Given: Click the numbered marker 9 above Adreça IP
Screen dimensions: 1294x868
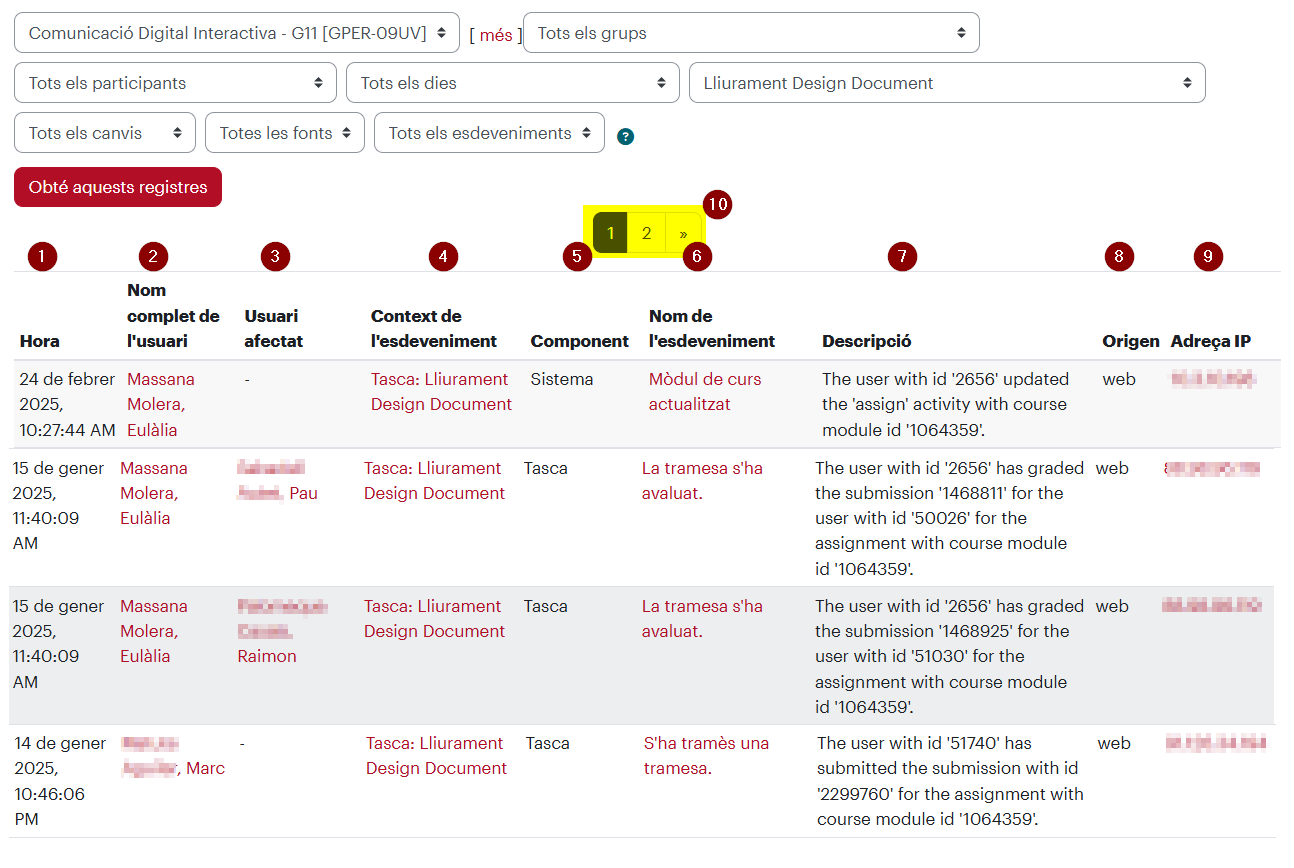Looking at the screenshot, I should 1208,257.
